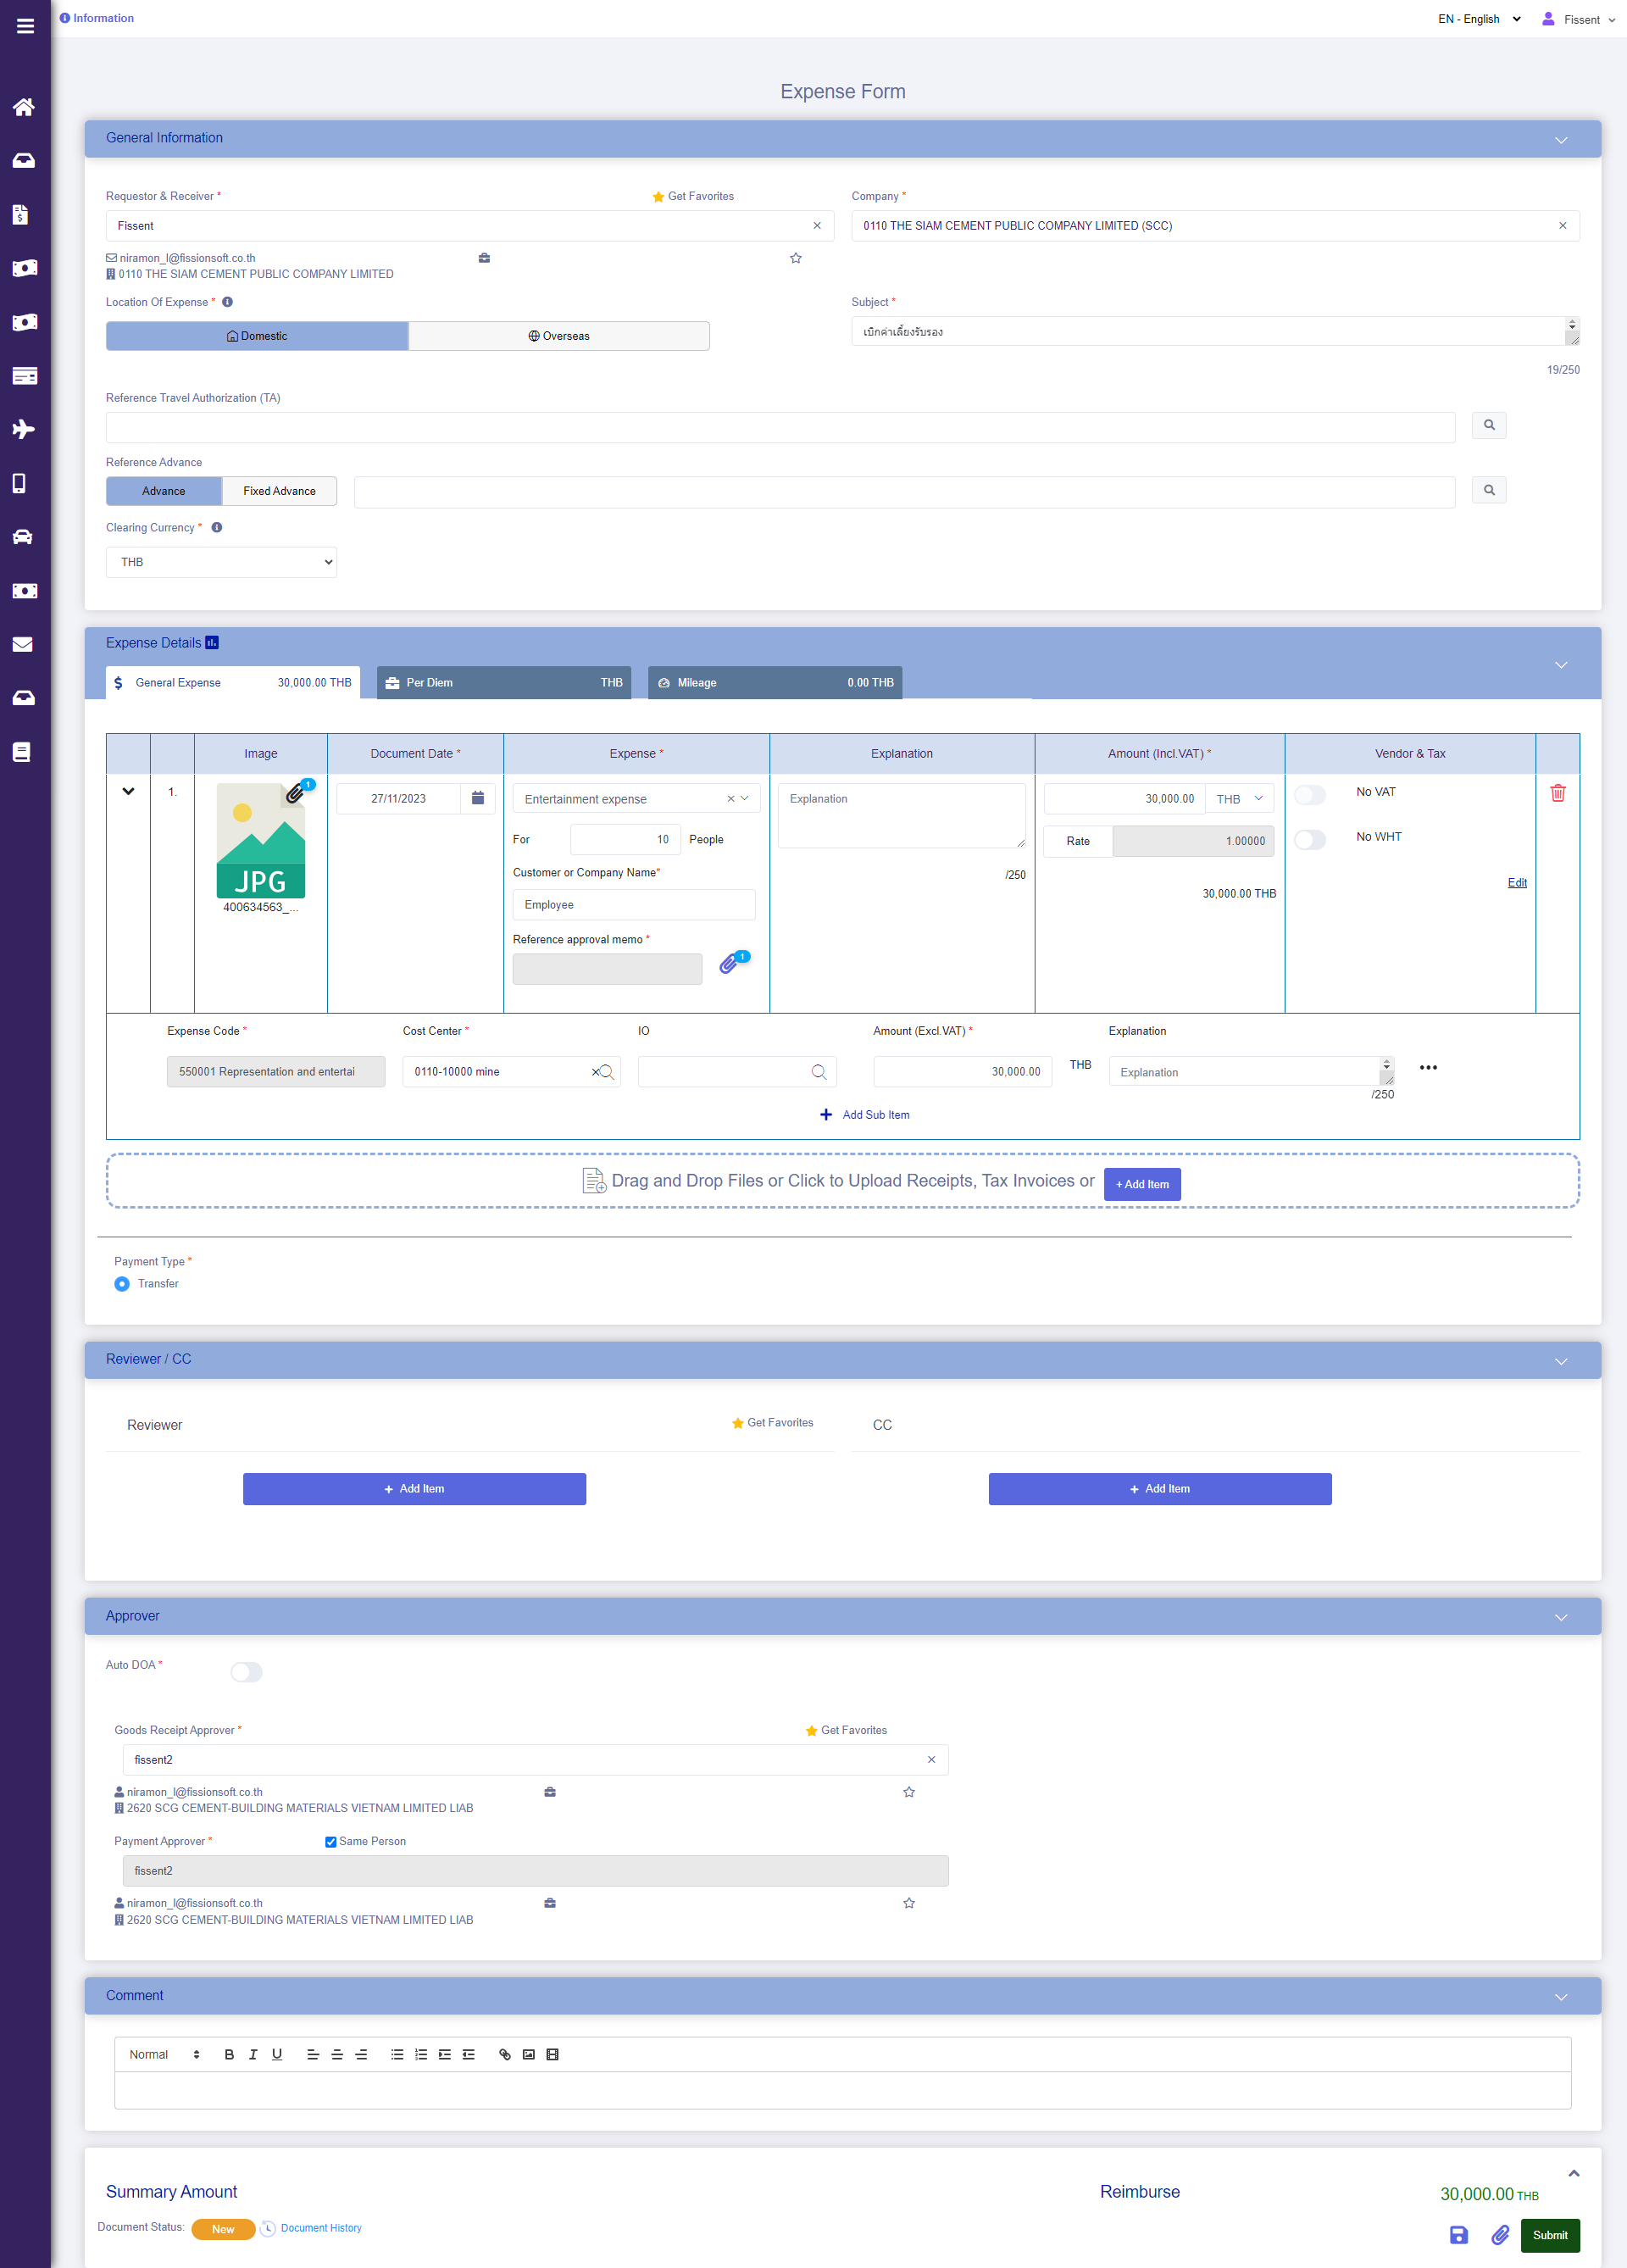Enable the No VAT toggle
The image size is (1627, 2268).
point(1309,794)
